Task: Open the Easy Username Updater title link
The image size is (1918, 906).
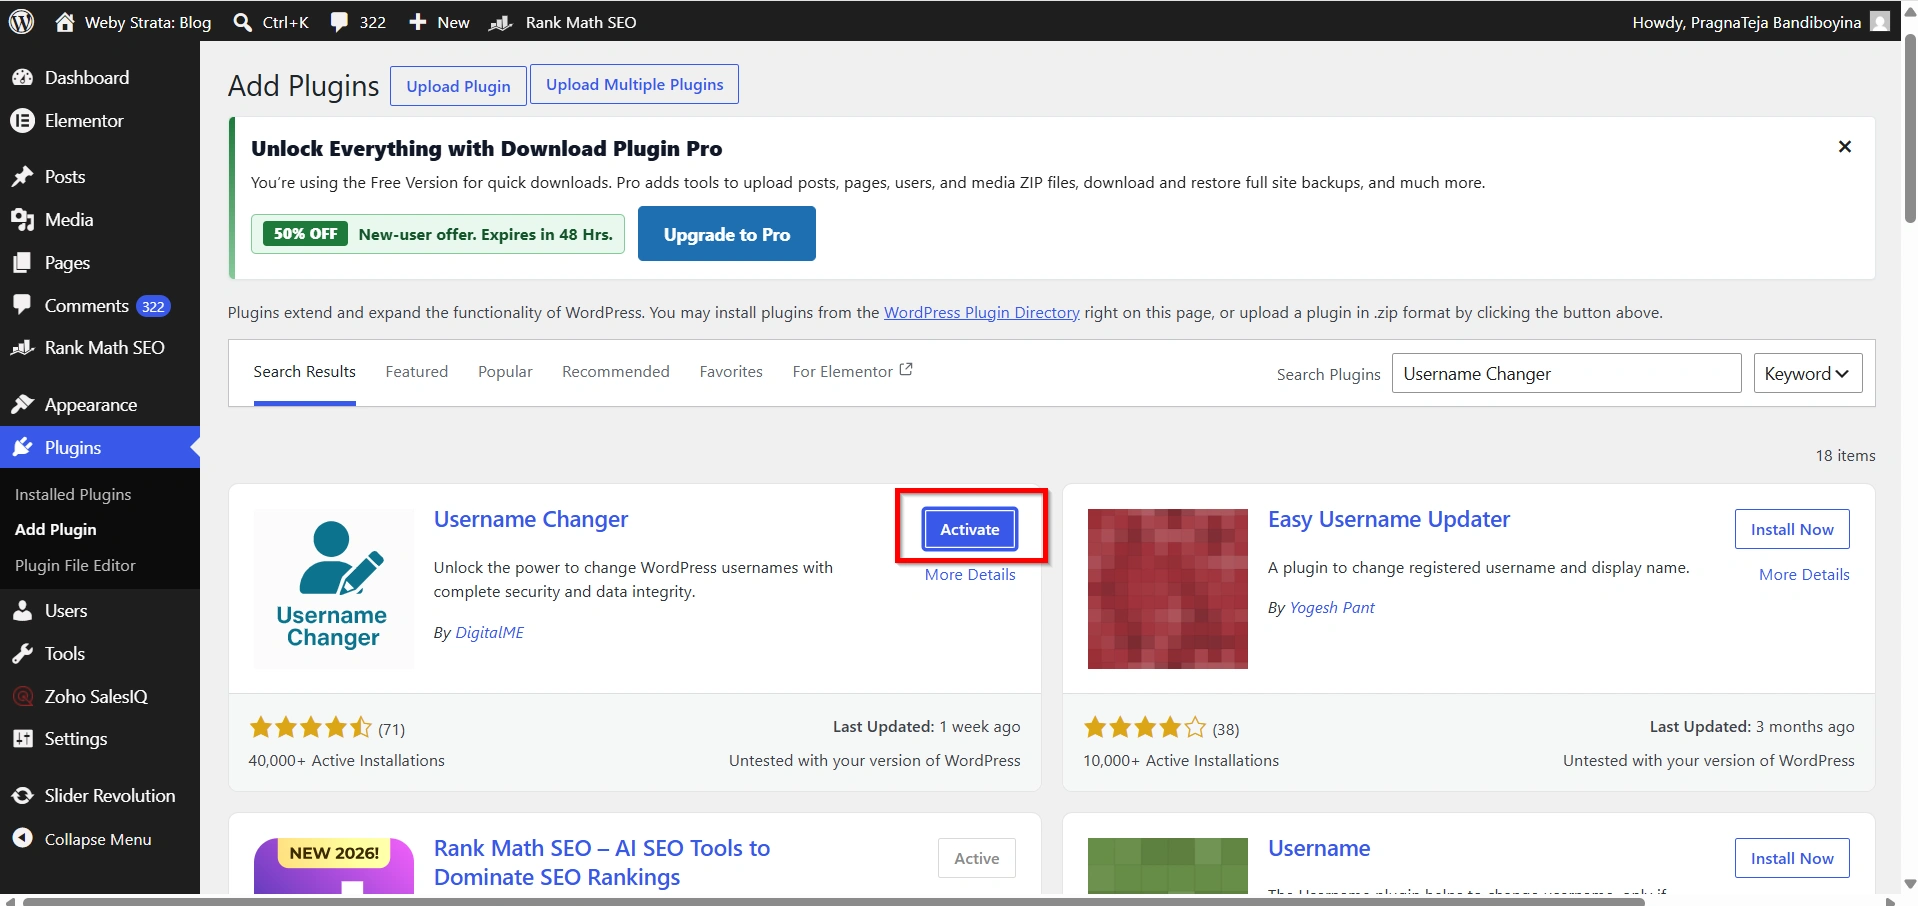Action: point(1388,519)
